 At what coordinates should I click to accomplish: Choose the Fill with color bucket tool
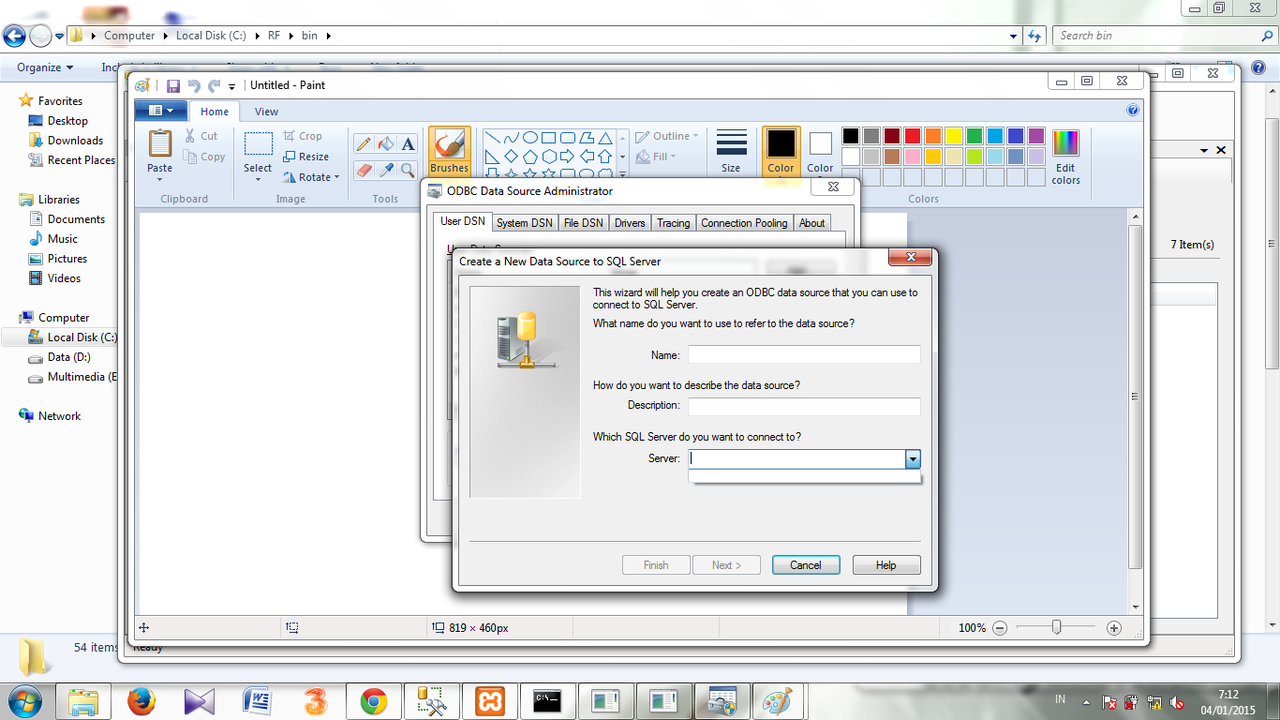(x=386, y=144)
